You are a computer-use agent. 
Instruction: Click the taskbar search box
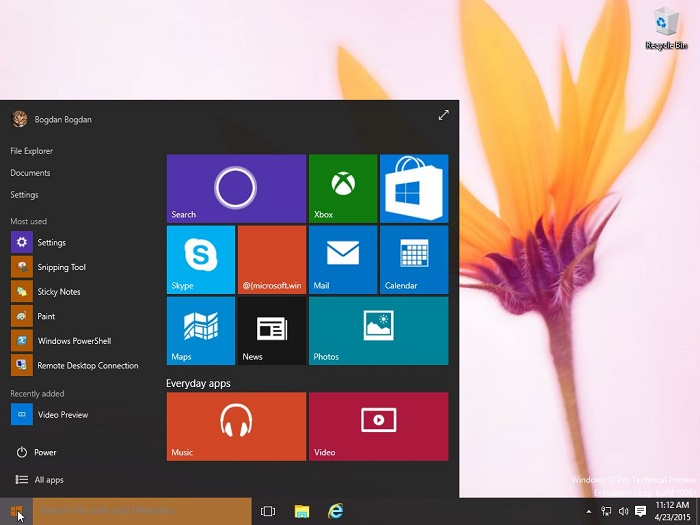142,511
